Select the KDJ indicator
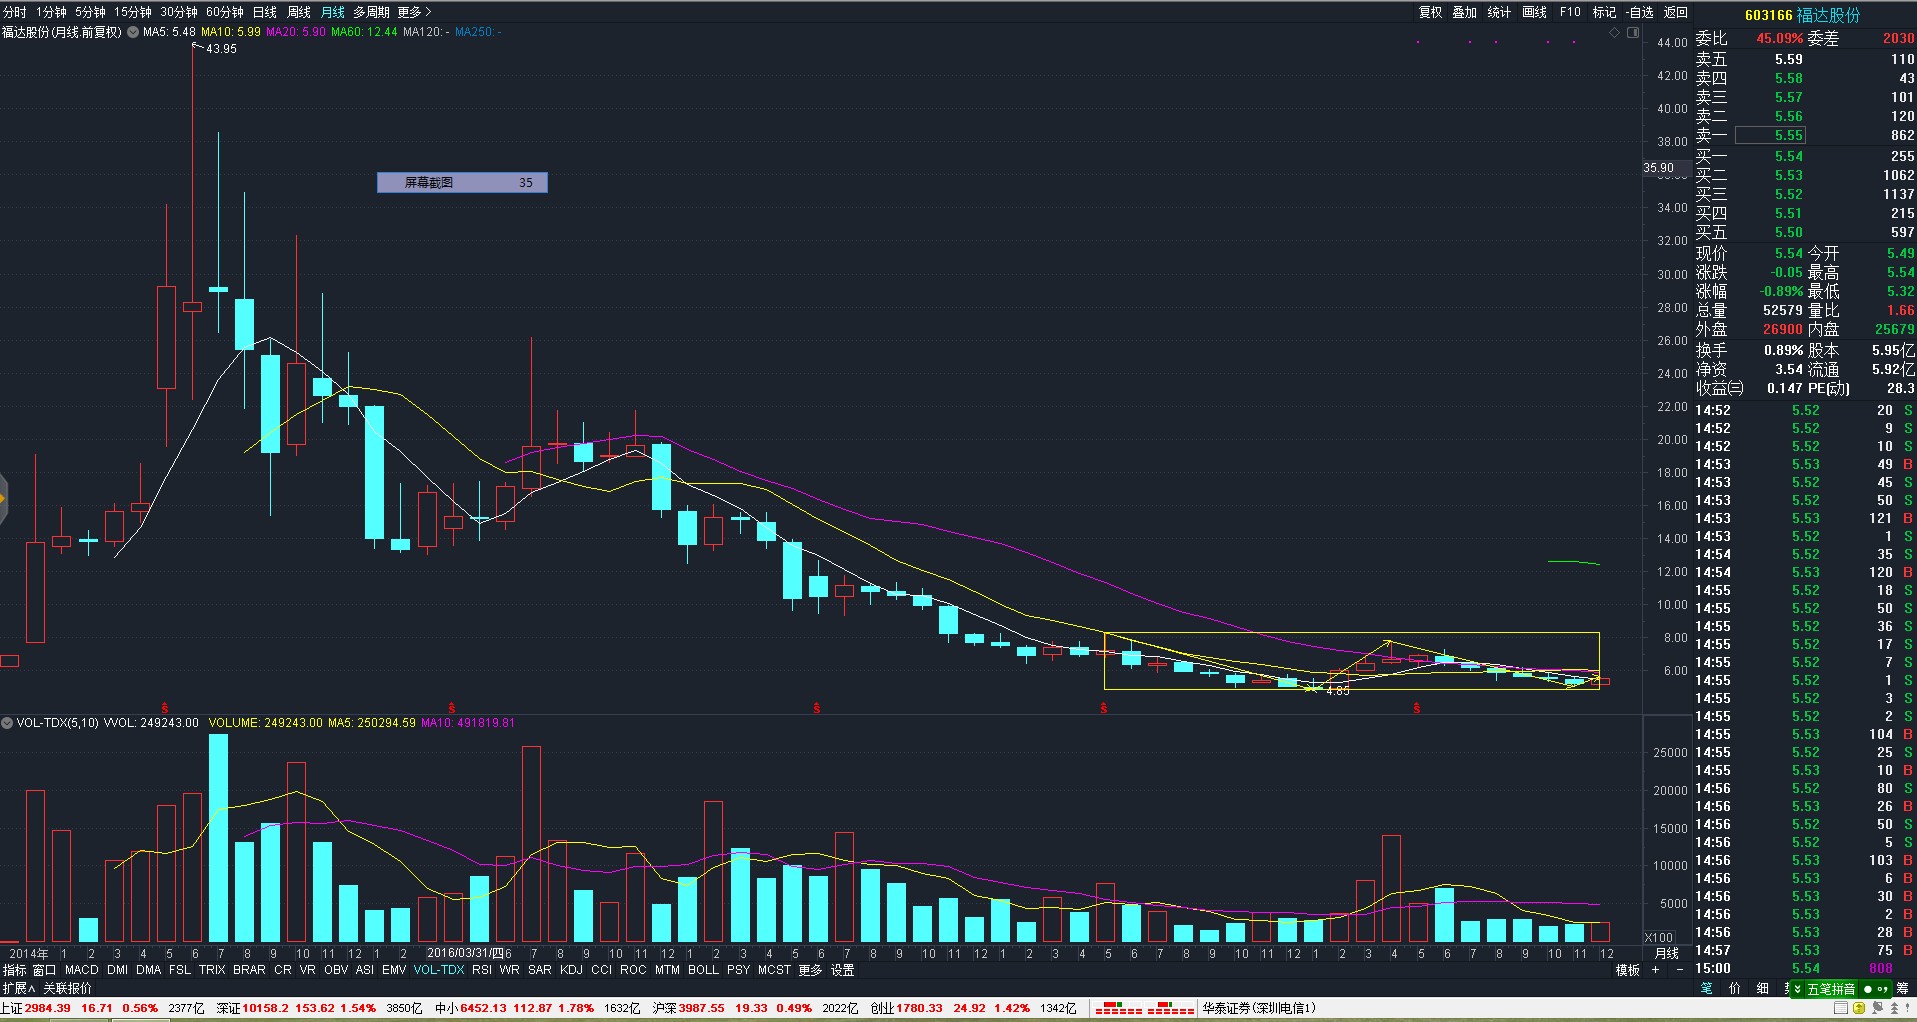 (571, 970)
